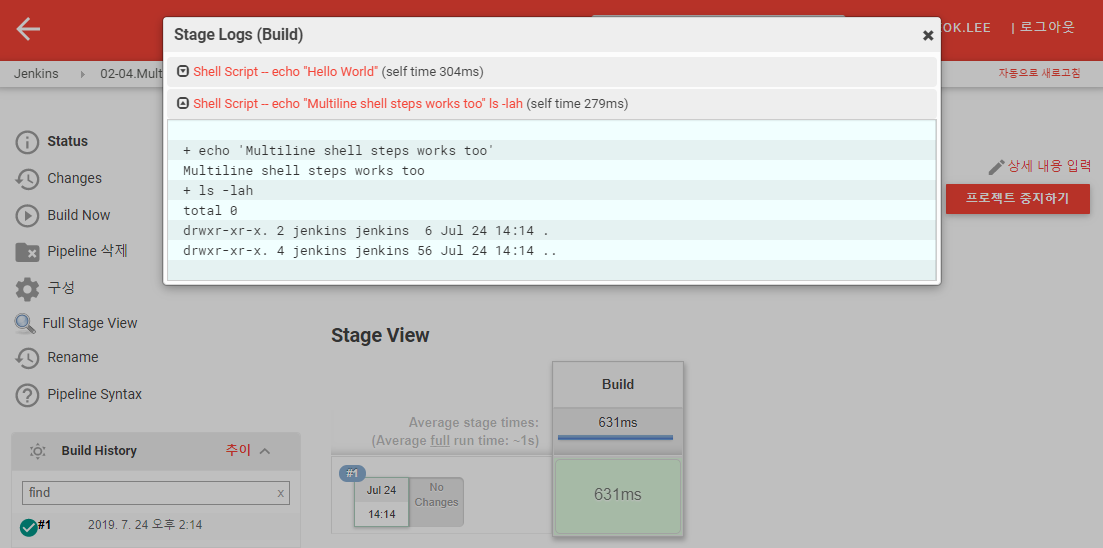Collapse the Multiline shell steps log entry

tap(183, 104)
